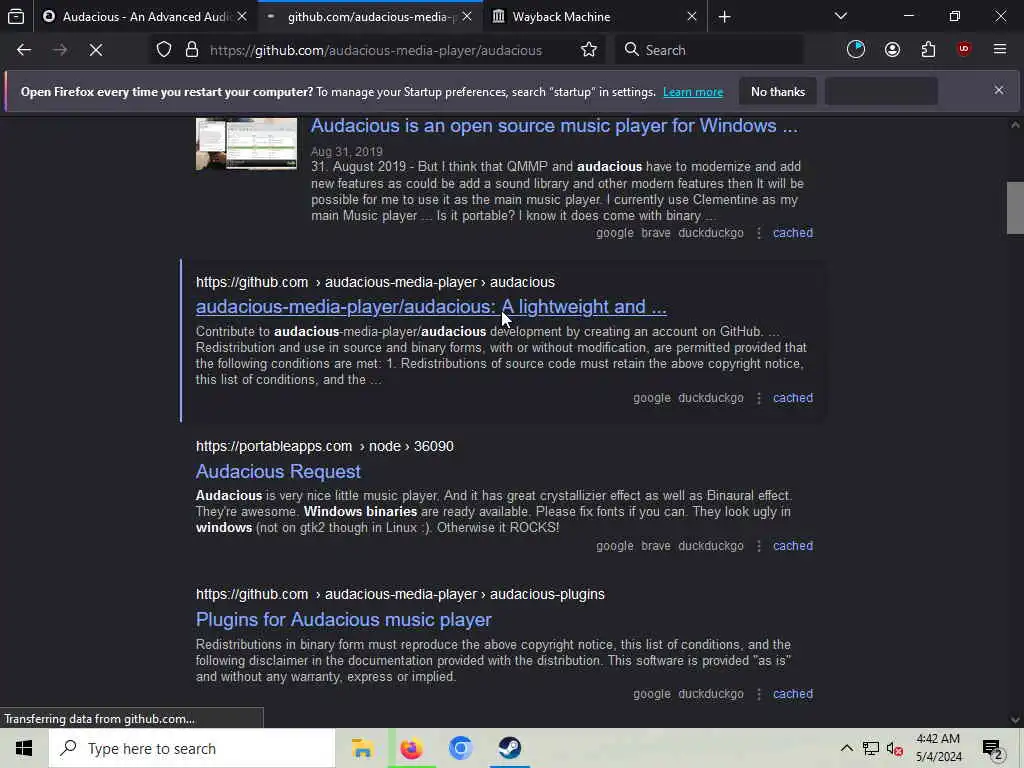1024x768 pixels.
Task: Show hidden system tray icons
Action: click(x=846, y=748)
